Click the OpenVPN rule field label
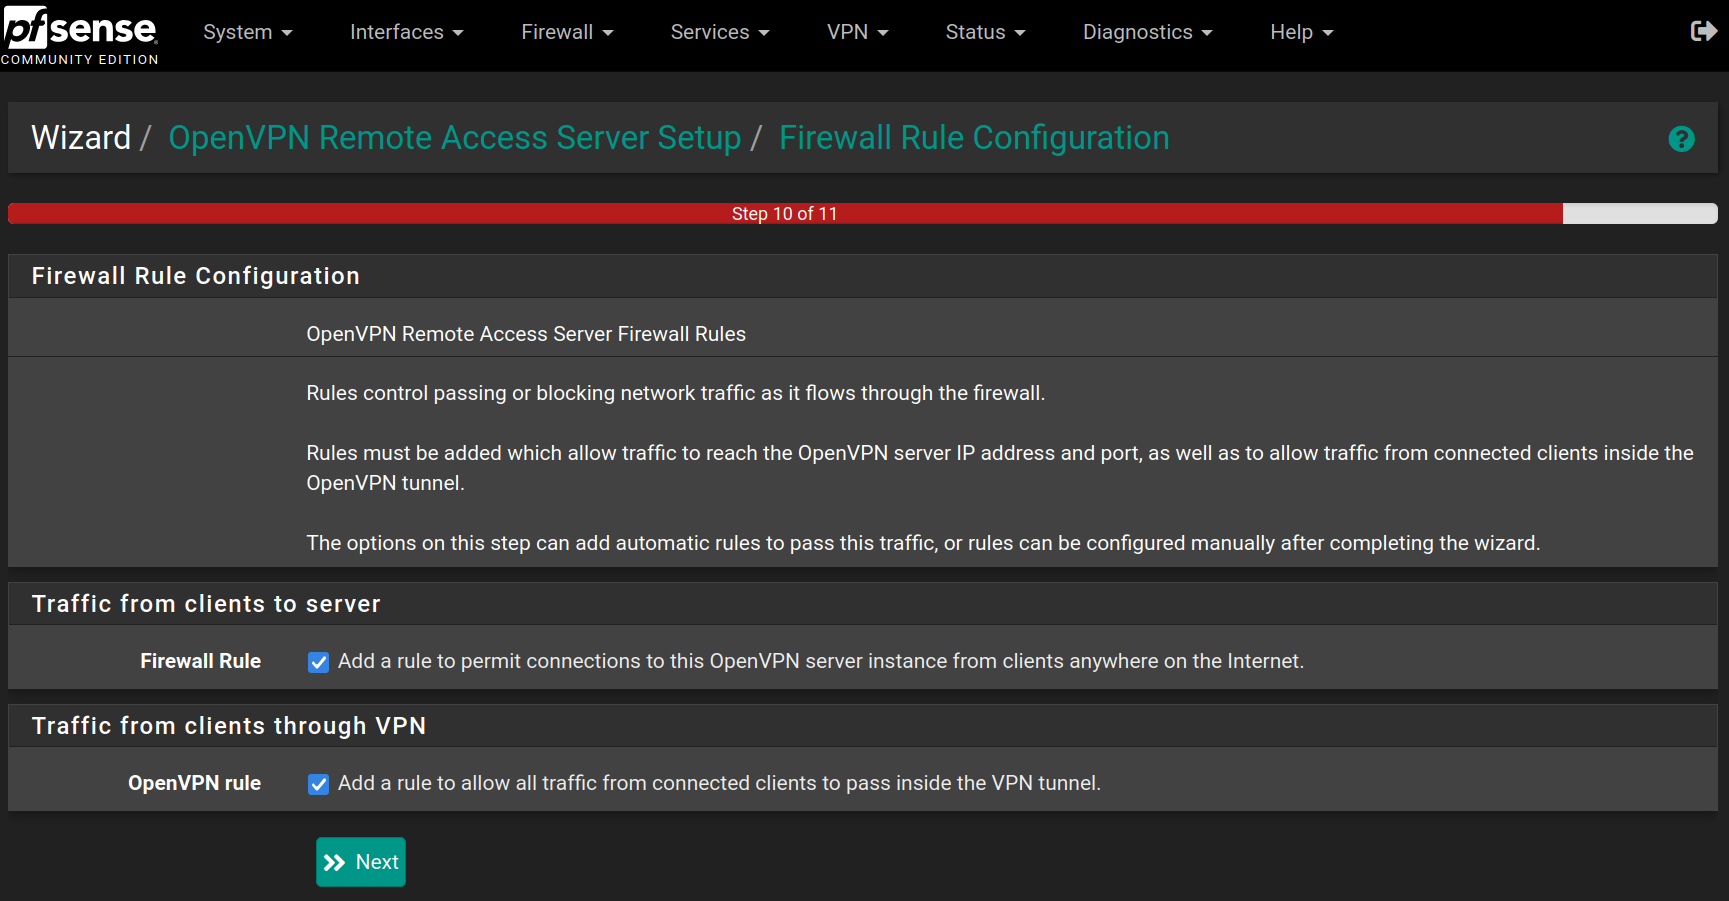1729x901 pixels. pyautogui.click(x=194, y=783)
